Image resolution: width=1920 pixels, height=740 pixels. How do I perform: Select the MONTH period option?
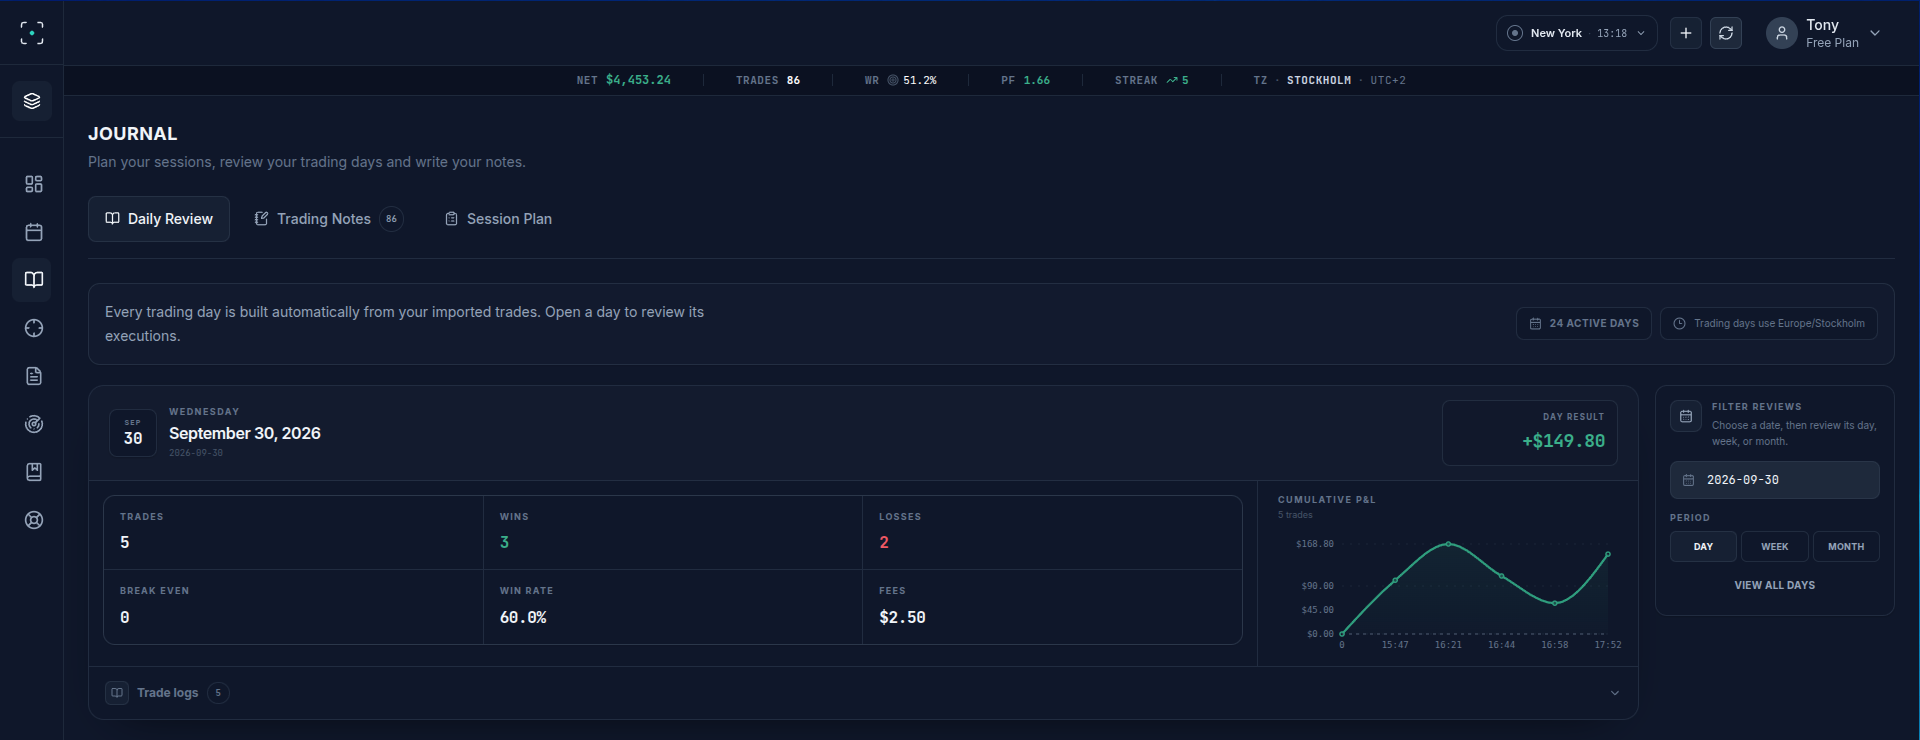point(1846,547)
